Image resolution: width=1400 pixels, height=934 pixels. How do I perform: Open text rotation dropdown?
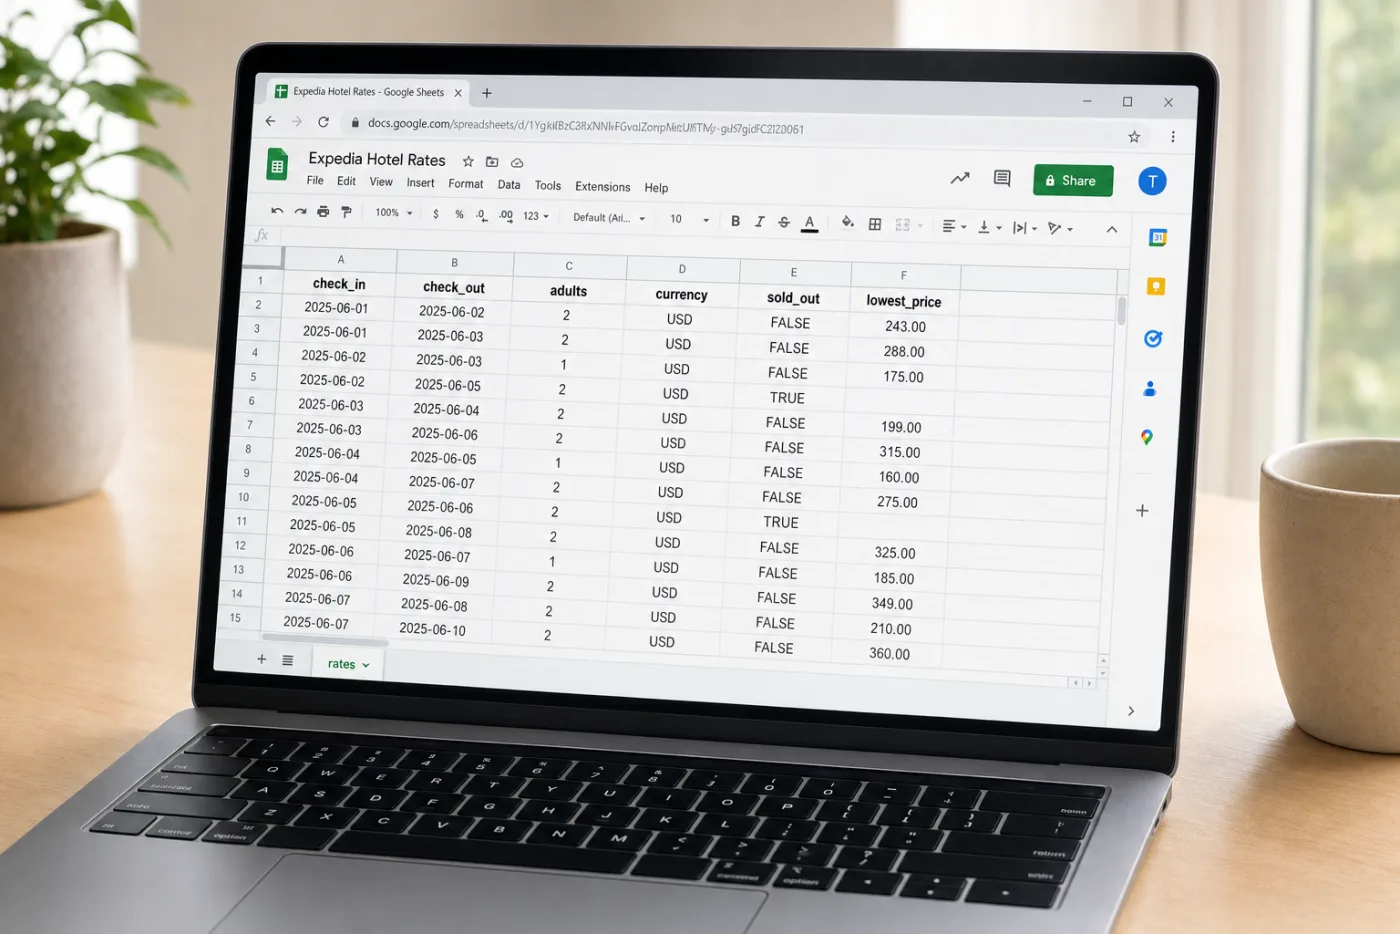1059,229
